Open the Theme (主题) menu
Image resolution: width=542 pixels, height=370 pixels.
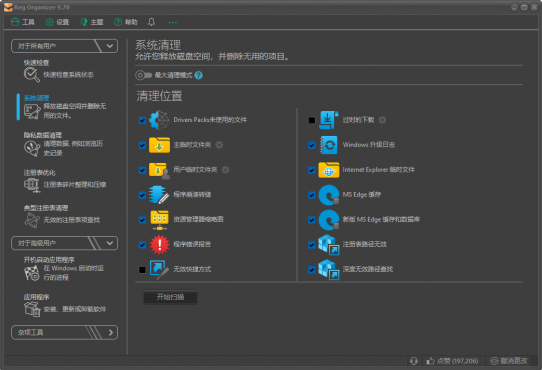91,22
